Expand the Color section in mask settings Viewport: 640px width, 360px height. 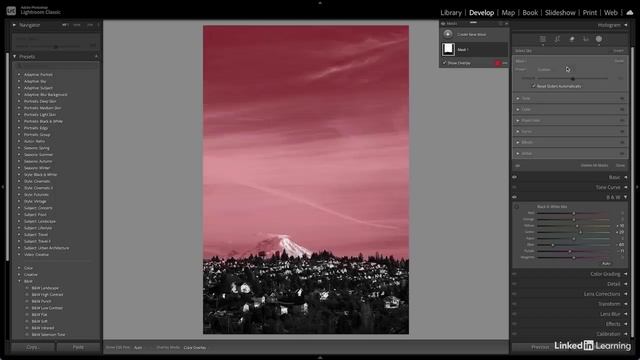[x=518, y=109]
